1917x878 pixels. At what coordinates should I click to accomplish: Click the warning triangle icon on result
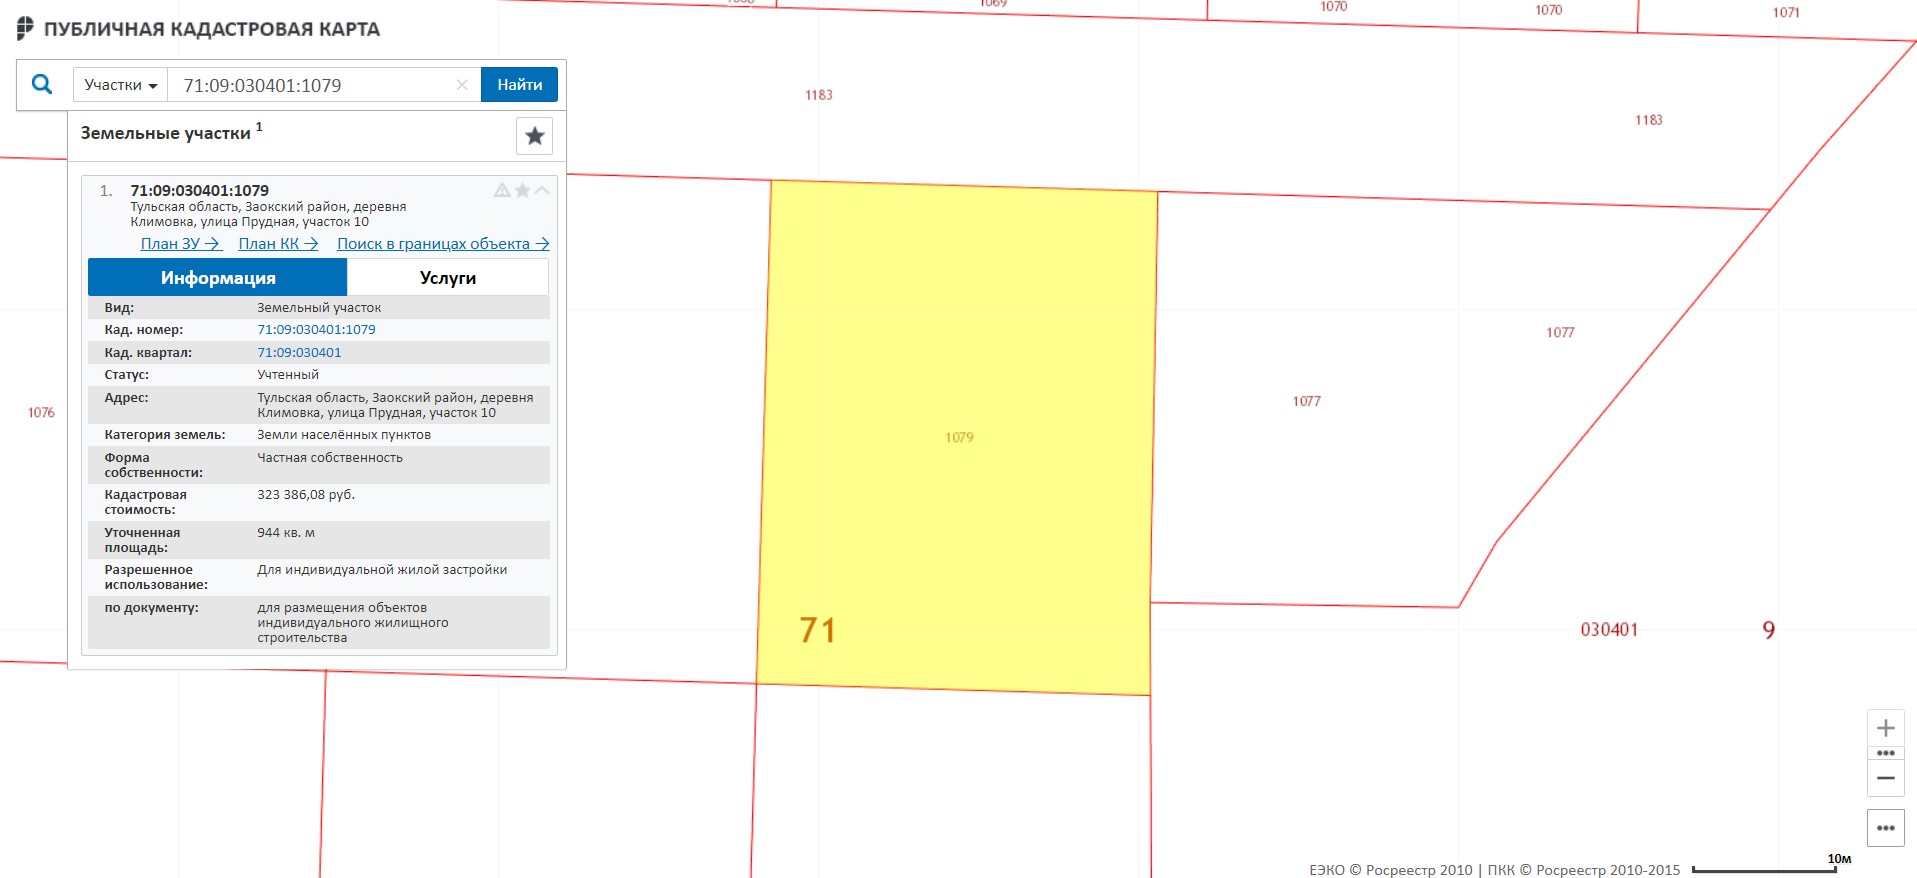click(x=502, y=190)
